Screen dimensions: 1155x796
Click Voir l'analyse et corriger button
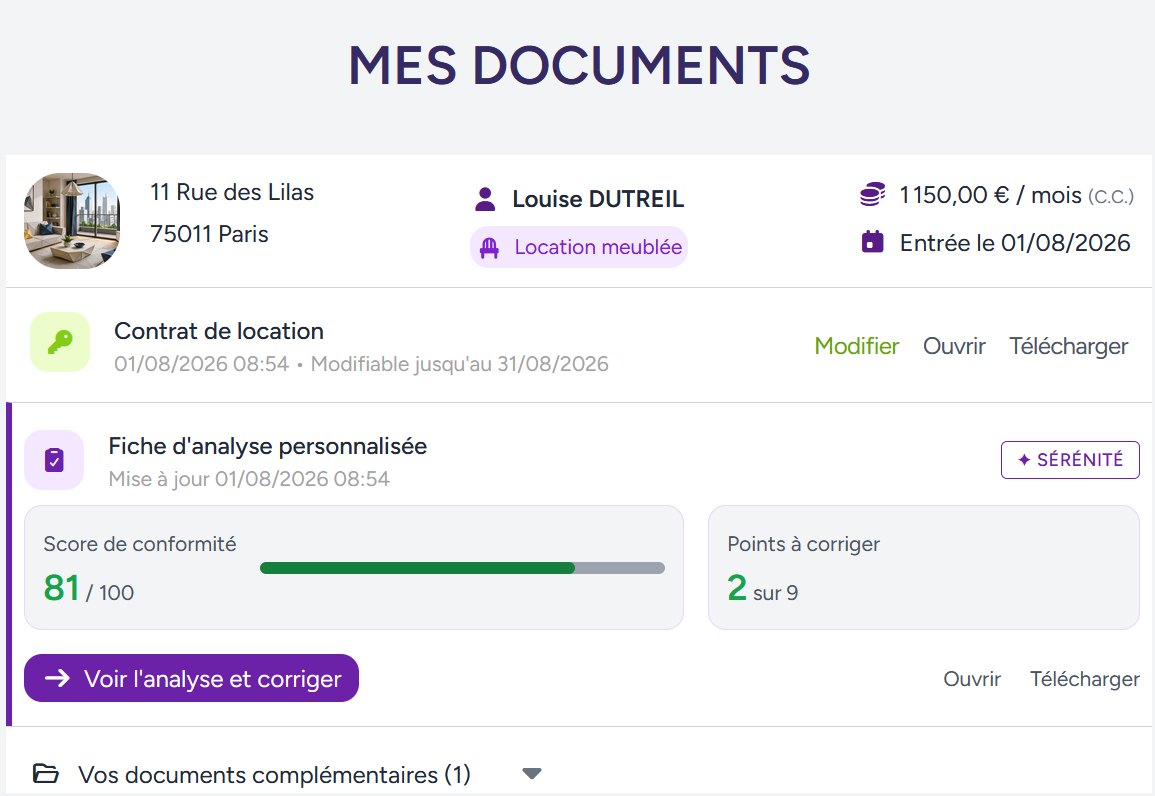pyautogui.click(x=192, y=678)
